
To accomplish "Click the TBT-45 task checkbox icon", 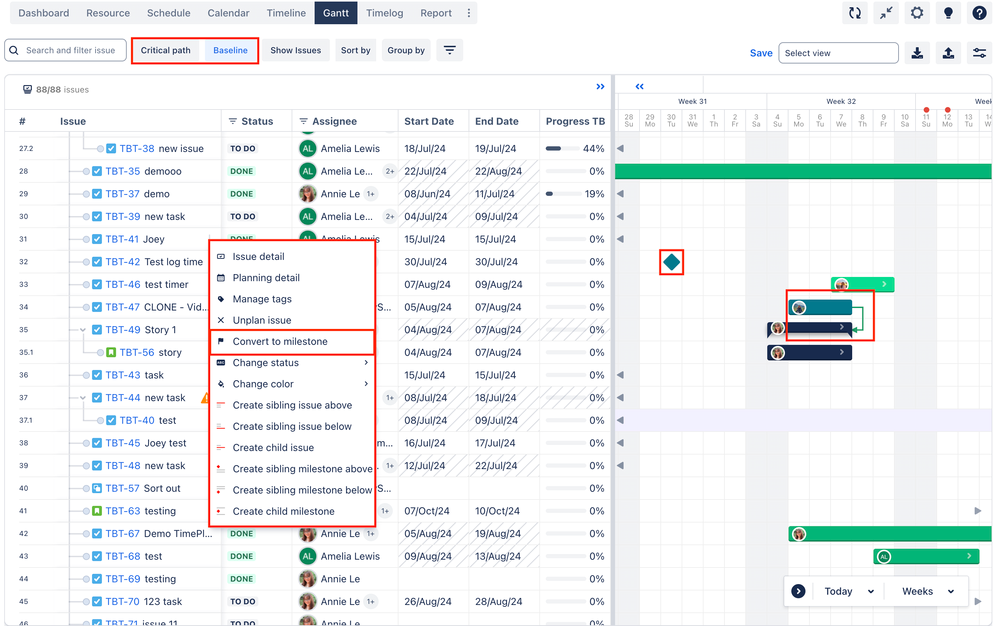I will coord(97,443).
